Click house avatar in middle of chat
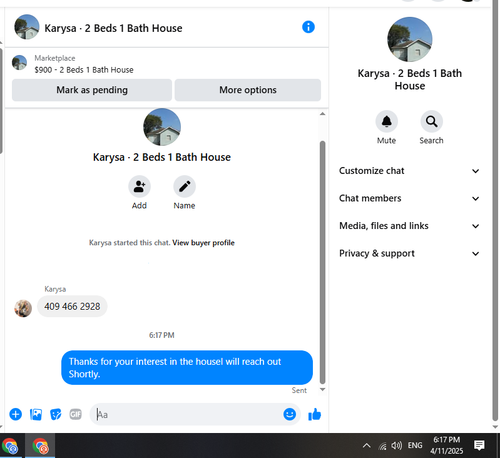 (162, 127)
